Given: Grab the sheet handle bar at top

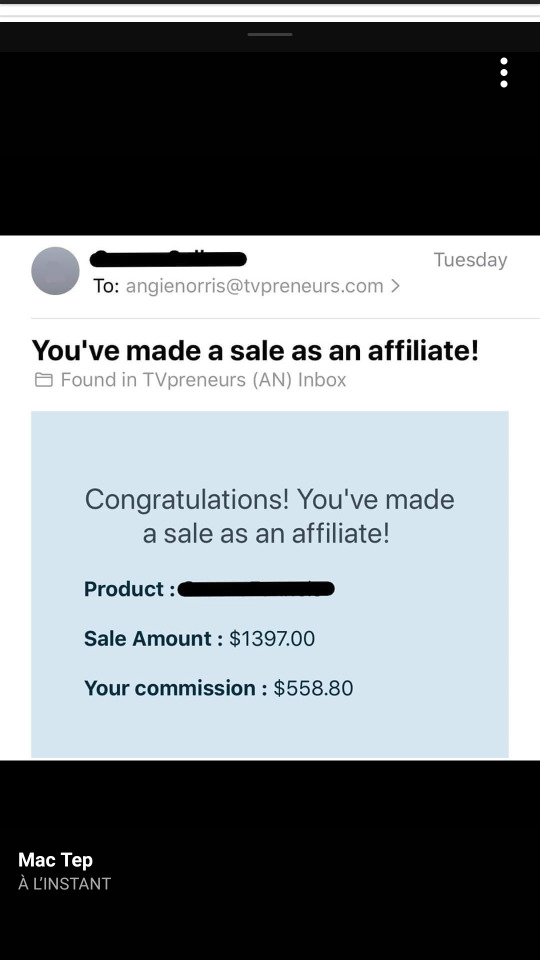Looking at the screenshot, I should (x=270, y=34).
